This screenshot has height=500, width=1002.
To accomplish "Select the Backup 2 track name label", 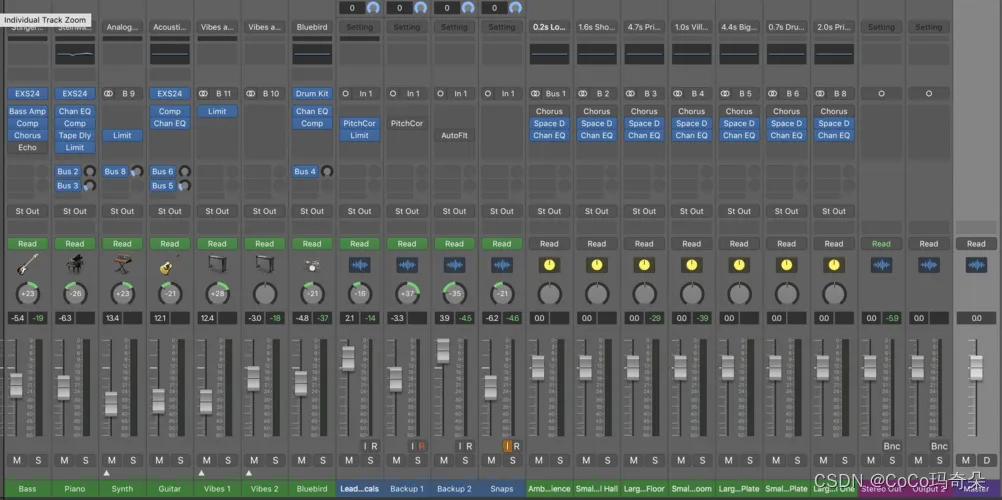I will [454, 488].
